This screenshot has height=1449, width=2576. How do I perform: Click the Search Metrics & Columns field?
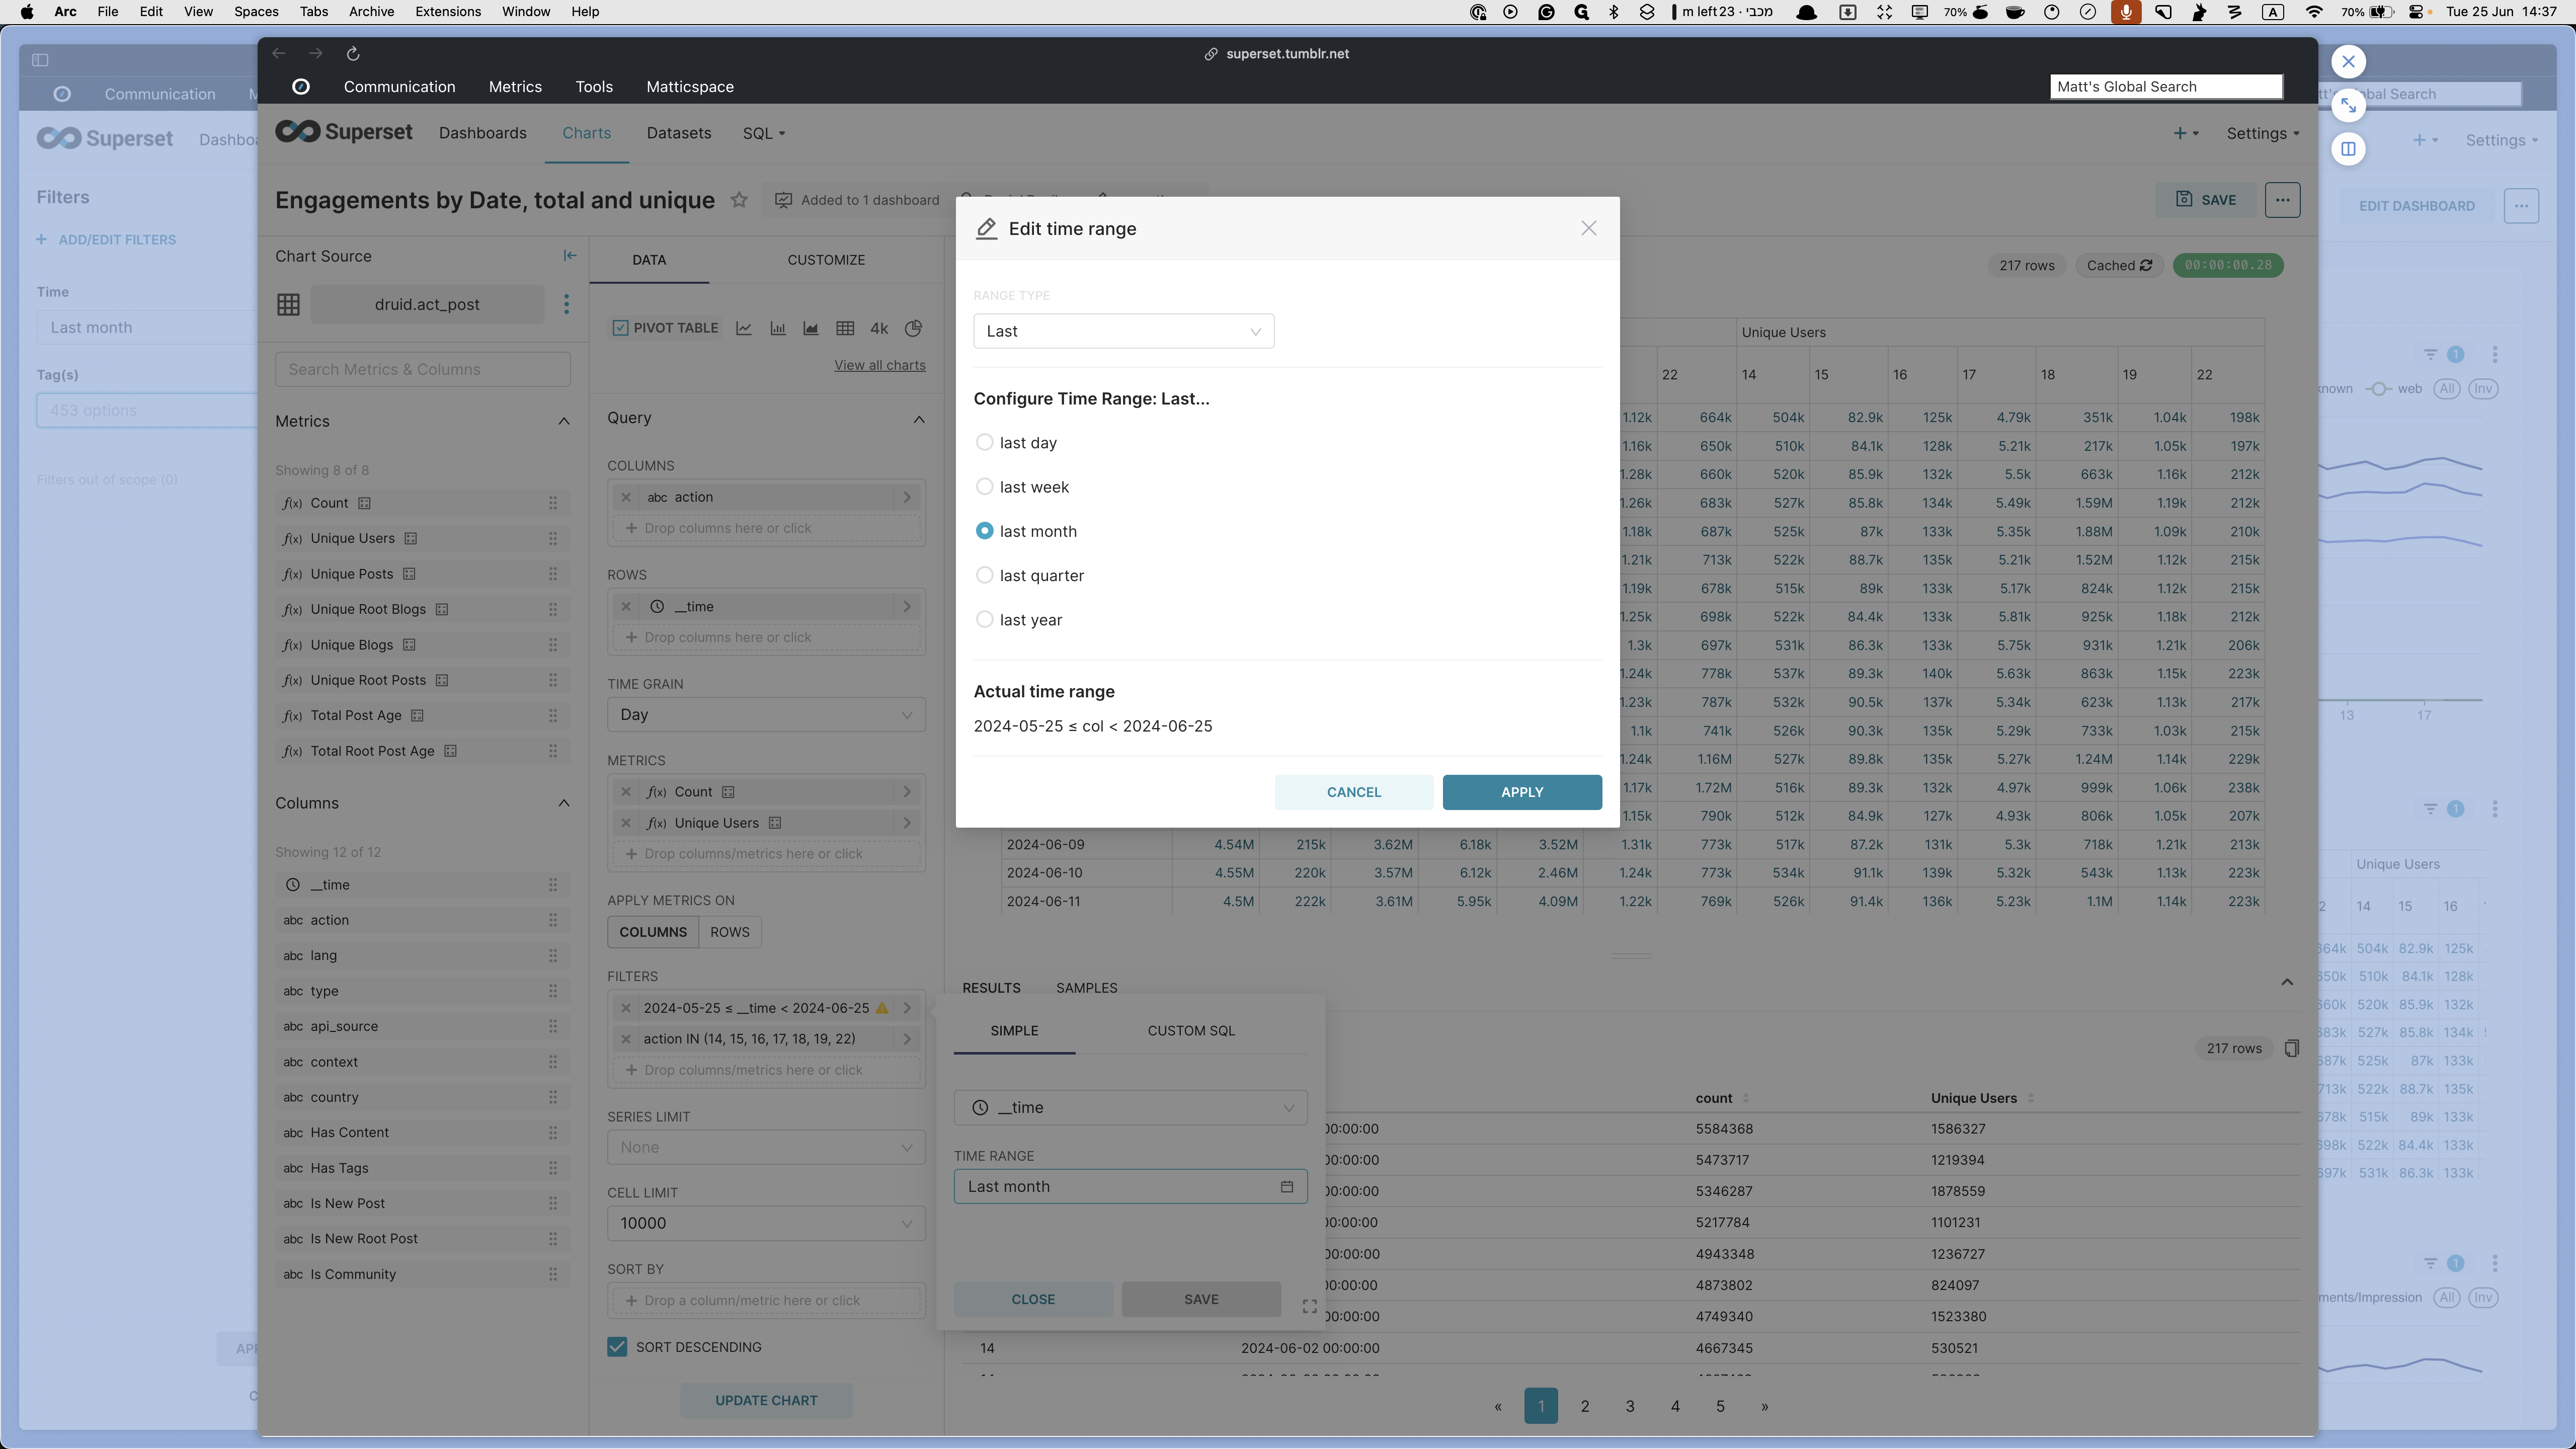coord(422,369)
